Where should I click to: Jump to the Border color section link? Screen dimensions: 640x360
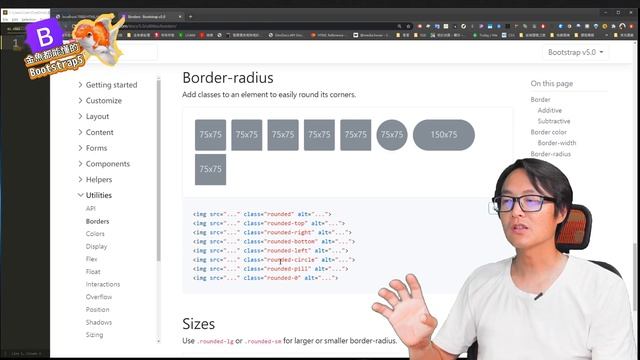[x=549, y=132]
